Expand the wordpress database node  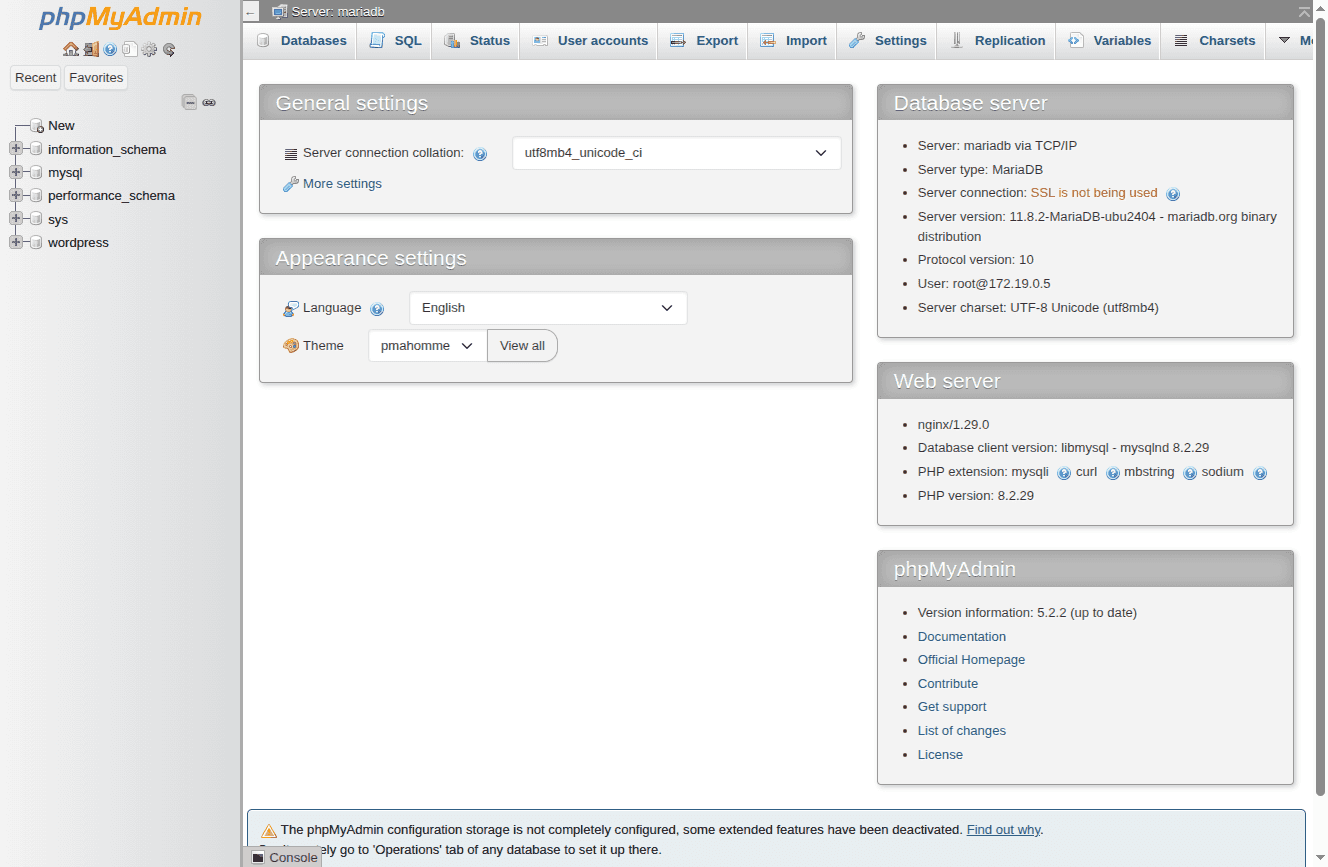(x=15, y=243)
